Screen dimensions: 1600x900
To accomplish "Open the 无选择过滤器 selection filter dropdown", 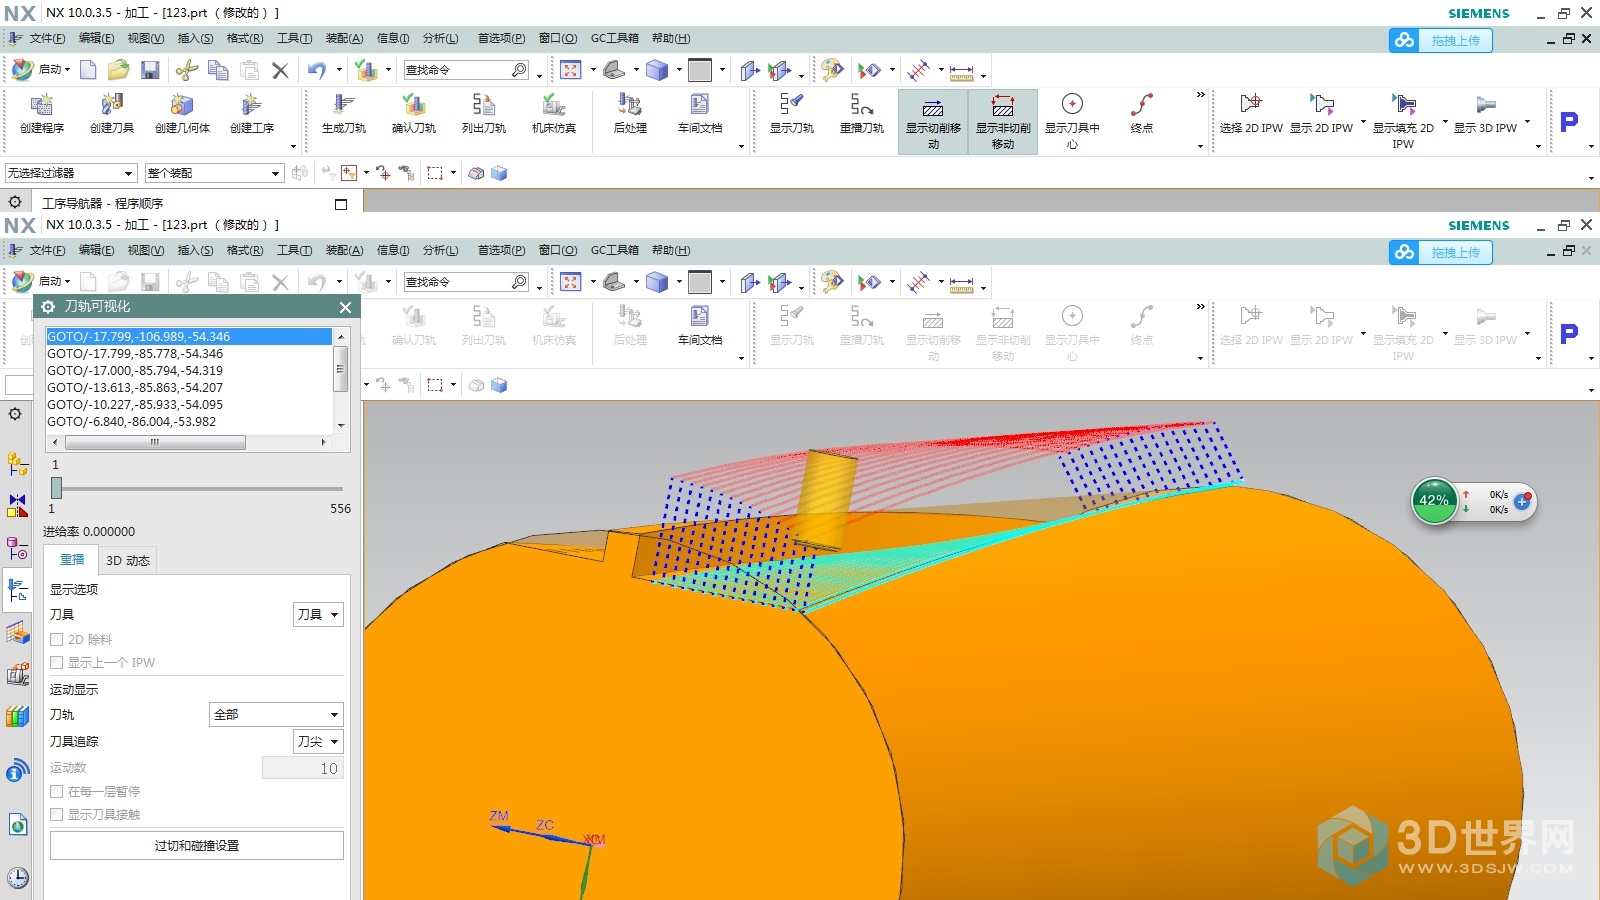I will 70,173.
